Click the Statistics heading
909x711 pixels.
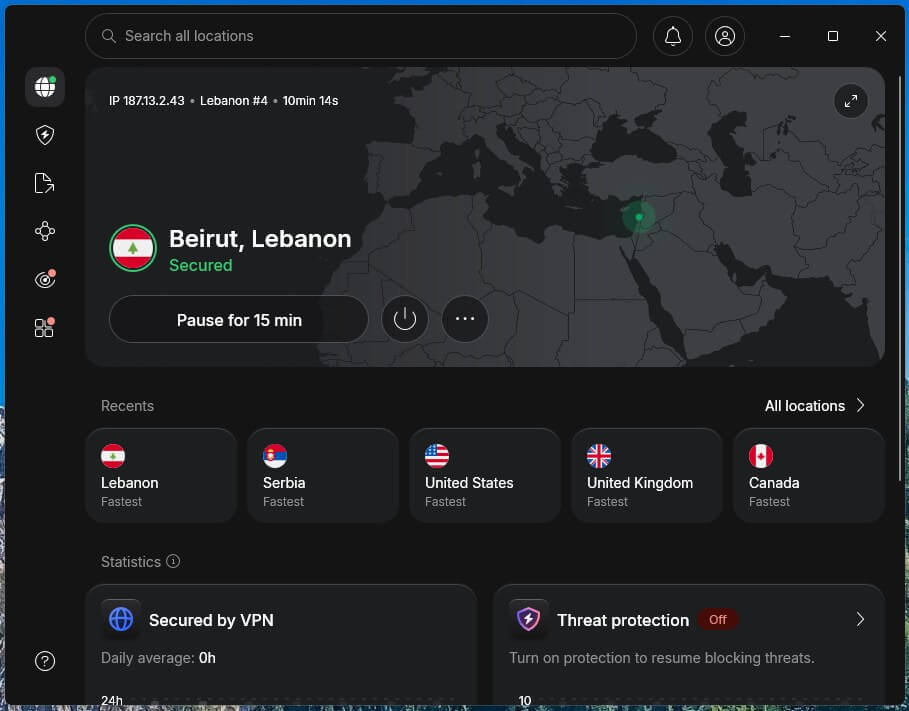pos(131,561)
